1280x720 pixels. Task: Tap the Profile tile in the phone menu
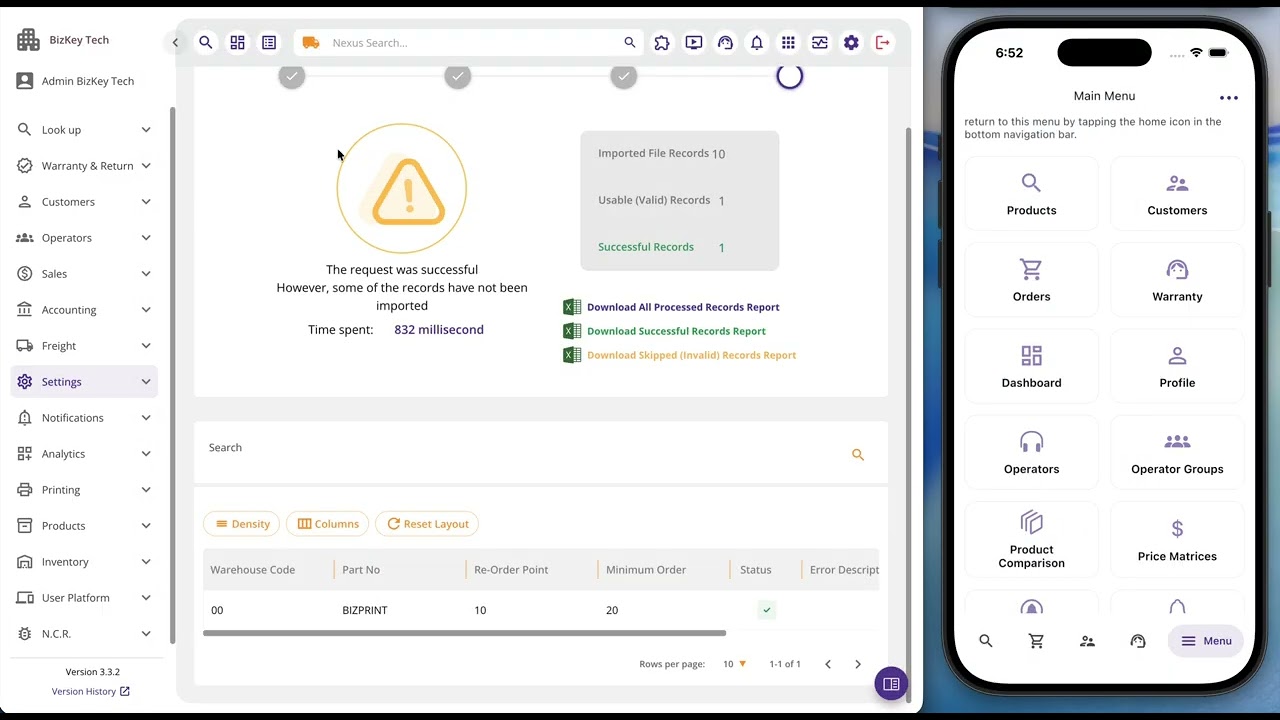(x=1177, y=367)
